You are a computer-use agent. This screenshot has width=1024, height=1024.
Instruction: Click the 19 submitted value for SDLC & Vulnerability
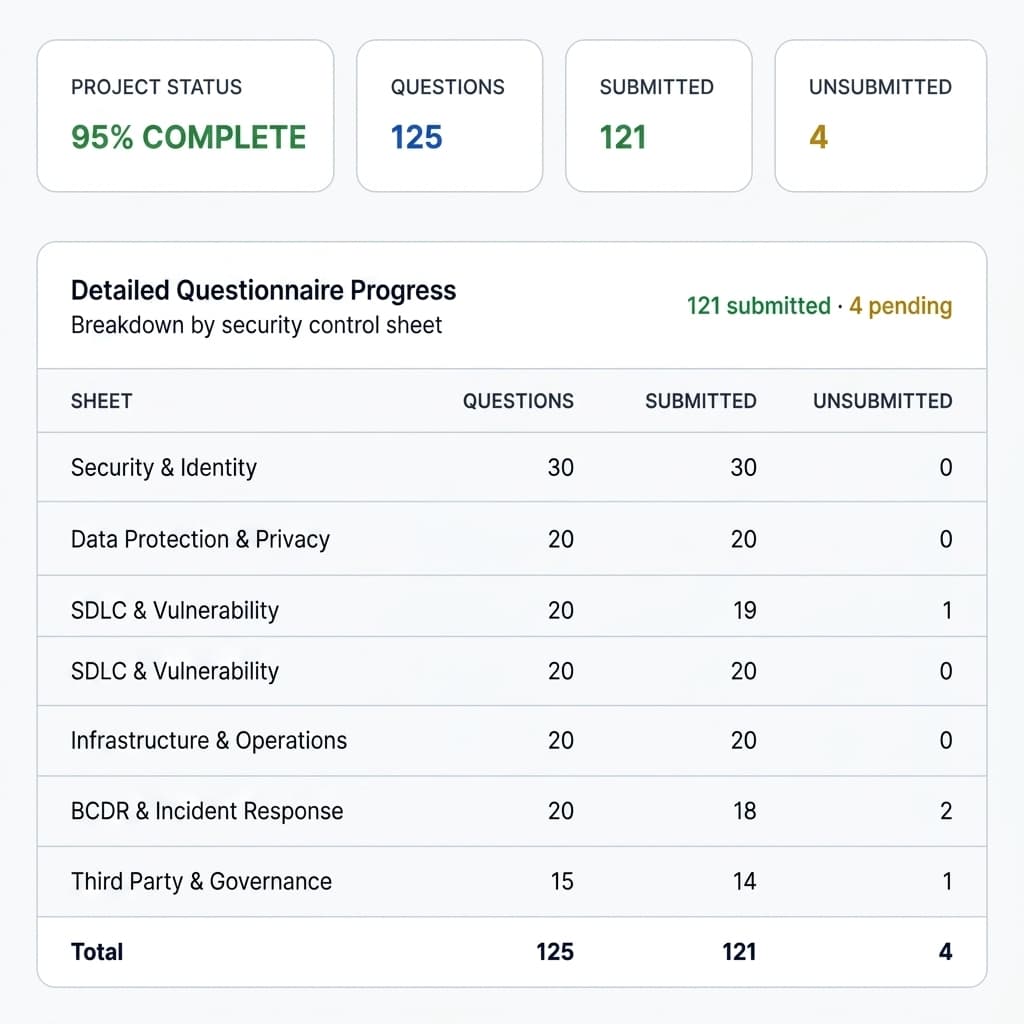744,611
